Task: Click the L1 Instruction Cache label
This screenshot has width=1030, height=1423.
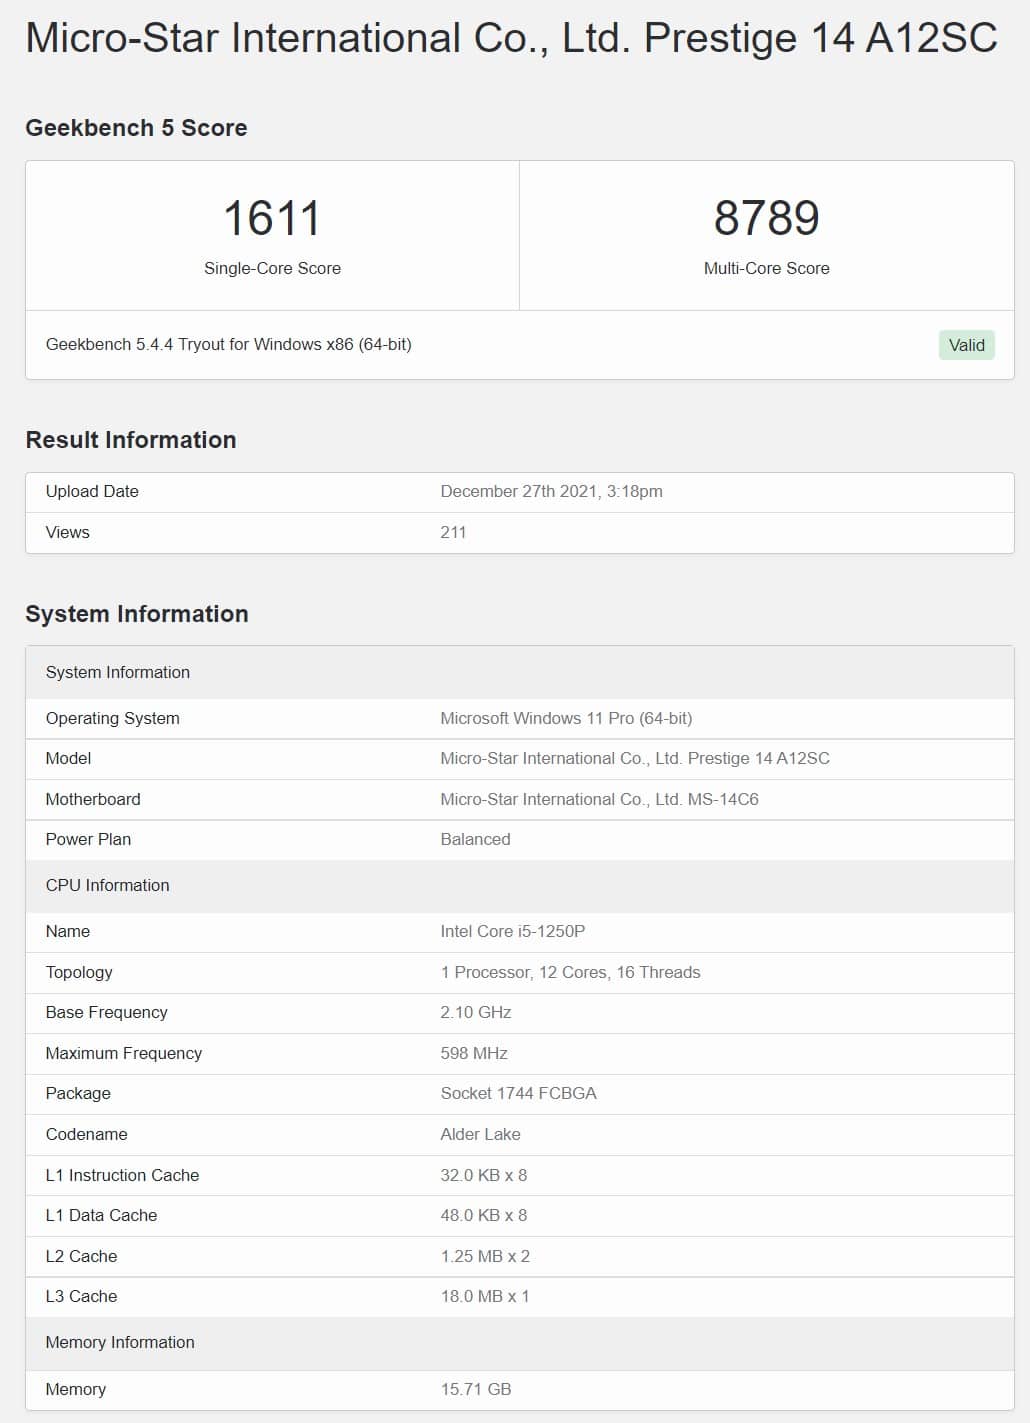Action: click(122, 1175)
